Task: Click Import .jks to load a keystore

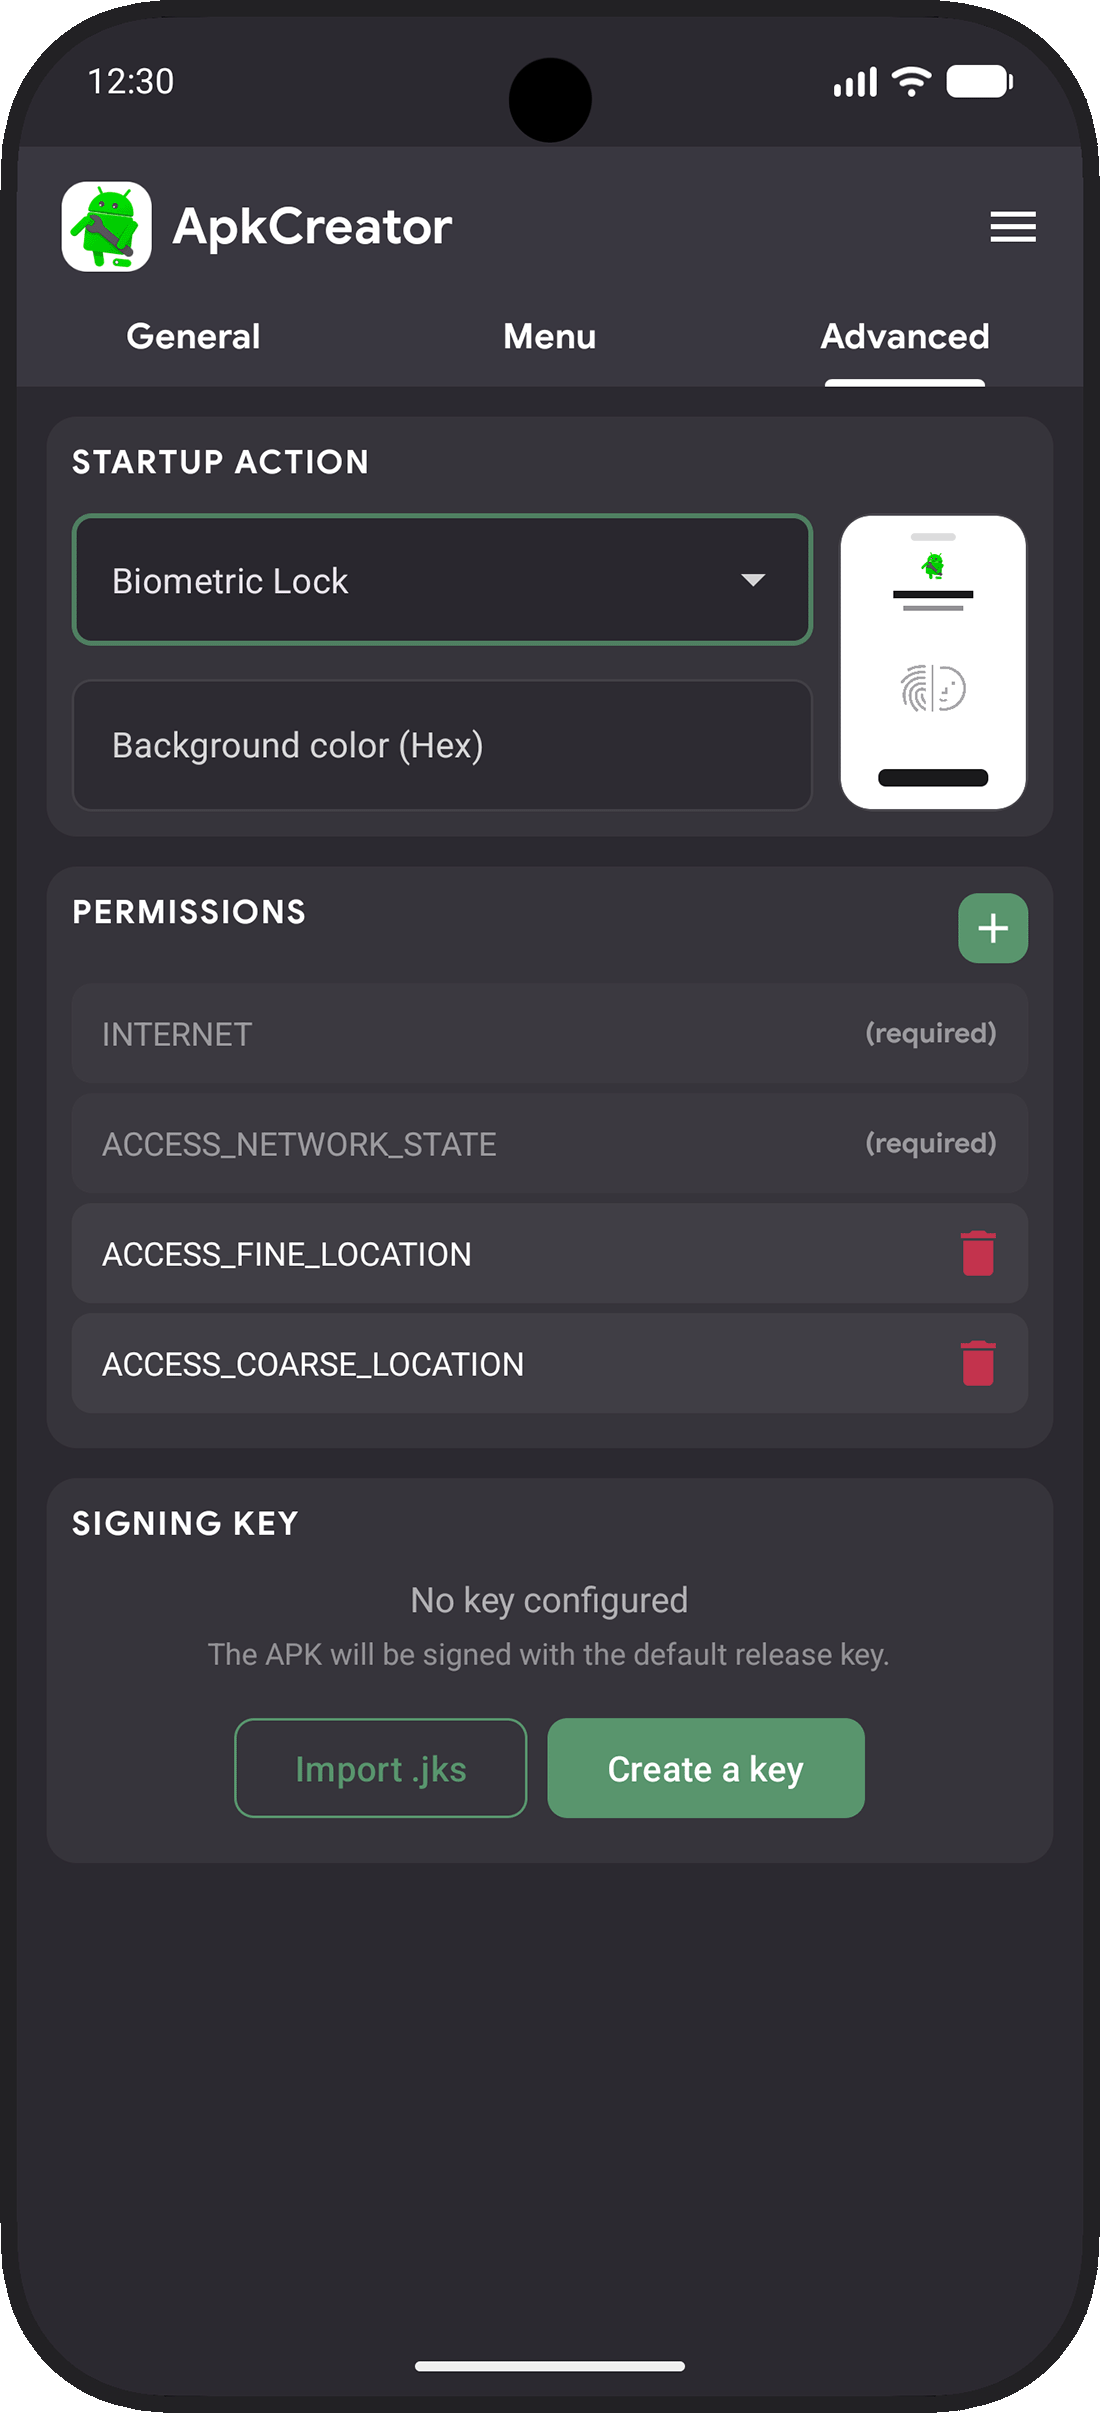Action: click(380, 1768)
